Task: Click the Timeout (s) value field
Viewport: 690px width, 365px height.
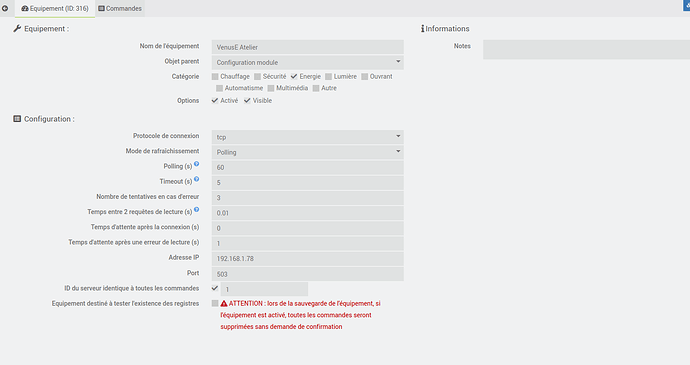Action: [308, 182]
